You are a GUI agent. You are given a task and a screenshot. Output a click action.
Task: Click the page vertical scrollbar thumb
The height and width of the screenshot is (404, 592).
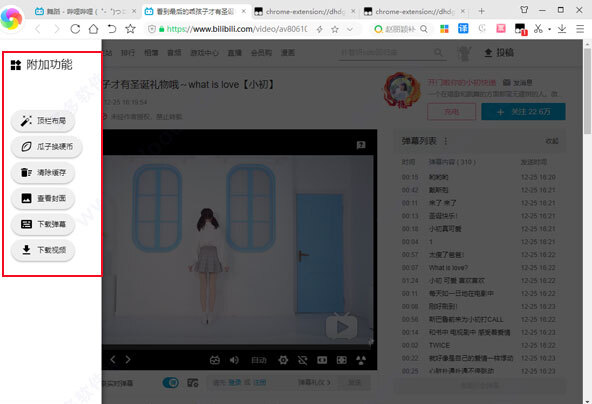click(x=587, y=91)
